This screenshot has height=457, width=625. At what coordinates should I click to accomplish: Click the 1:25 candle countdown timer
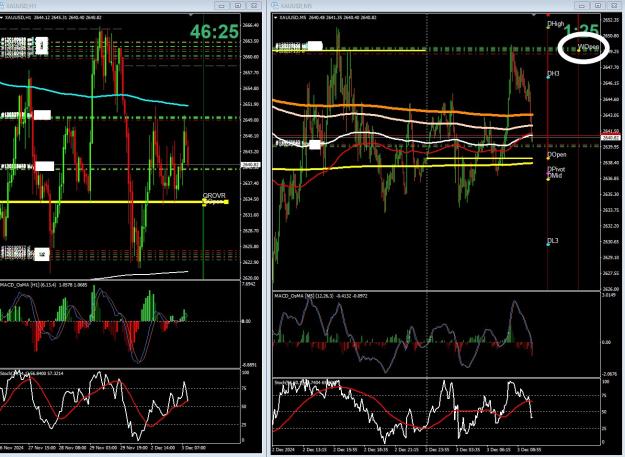tap(582, 30)
